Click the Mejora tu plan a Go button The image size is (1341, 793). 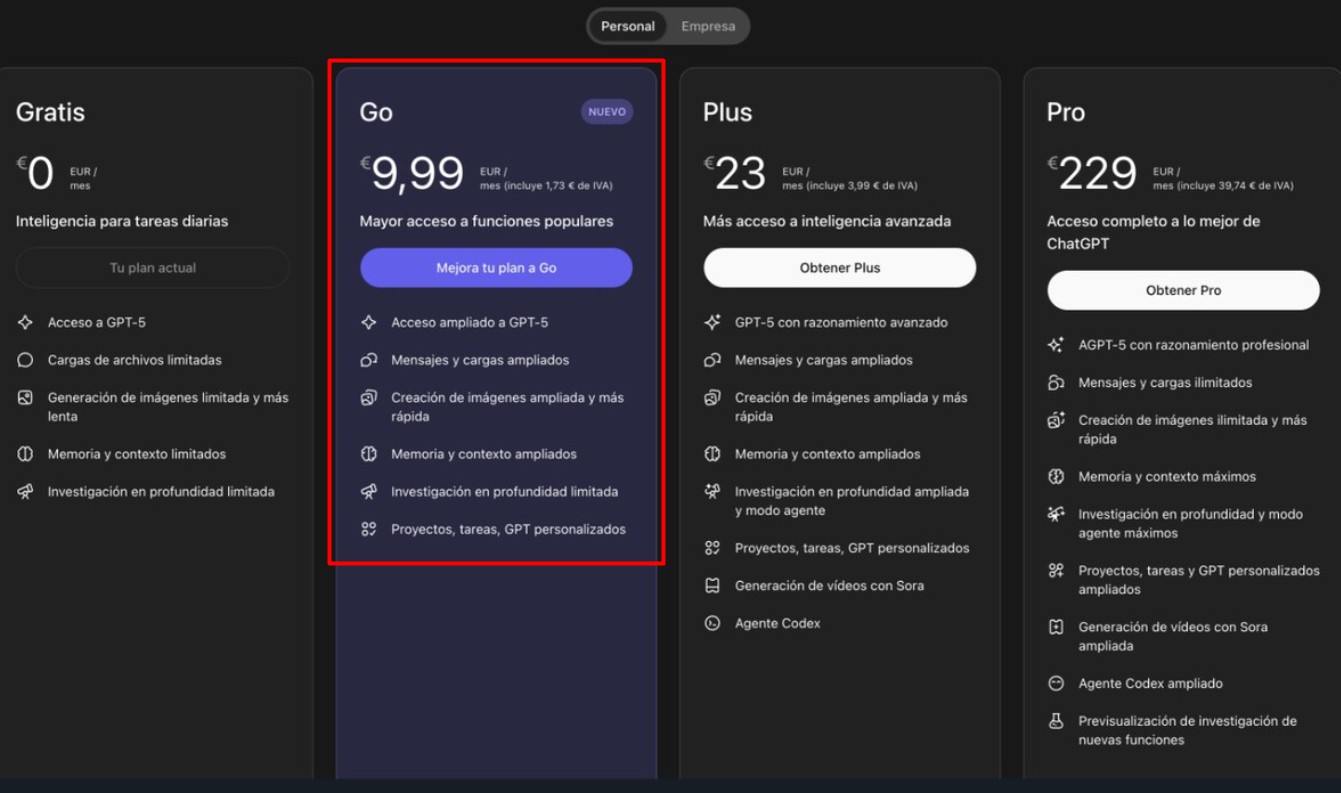pyautogui.click(x=496, y=268)
